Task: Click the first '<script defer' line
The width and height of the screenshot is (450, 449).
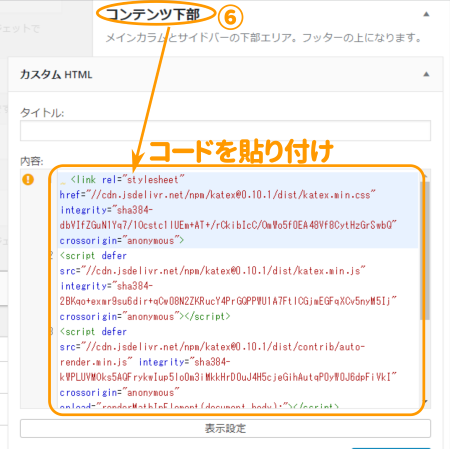Action: [x=93, y=256]
